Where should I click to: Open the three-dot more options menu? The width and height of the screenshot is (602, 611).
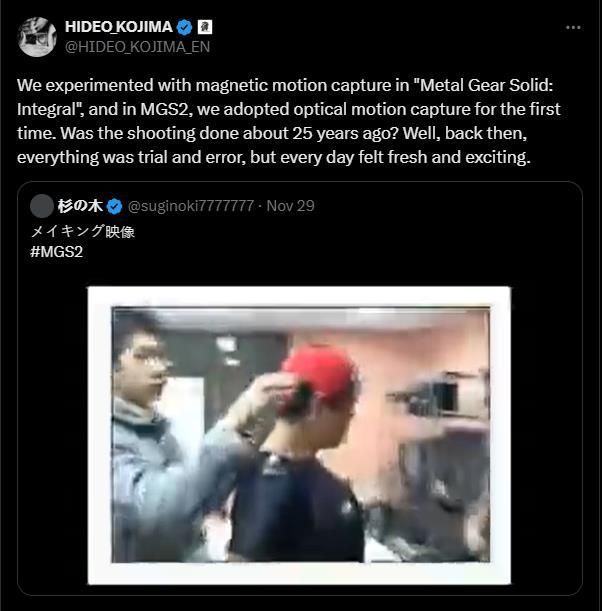pos(572,28)
